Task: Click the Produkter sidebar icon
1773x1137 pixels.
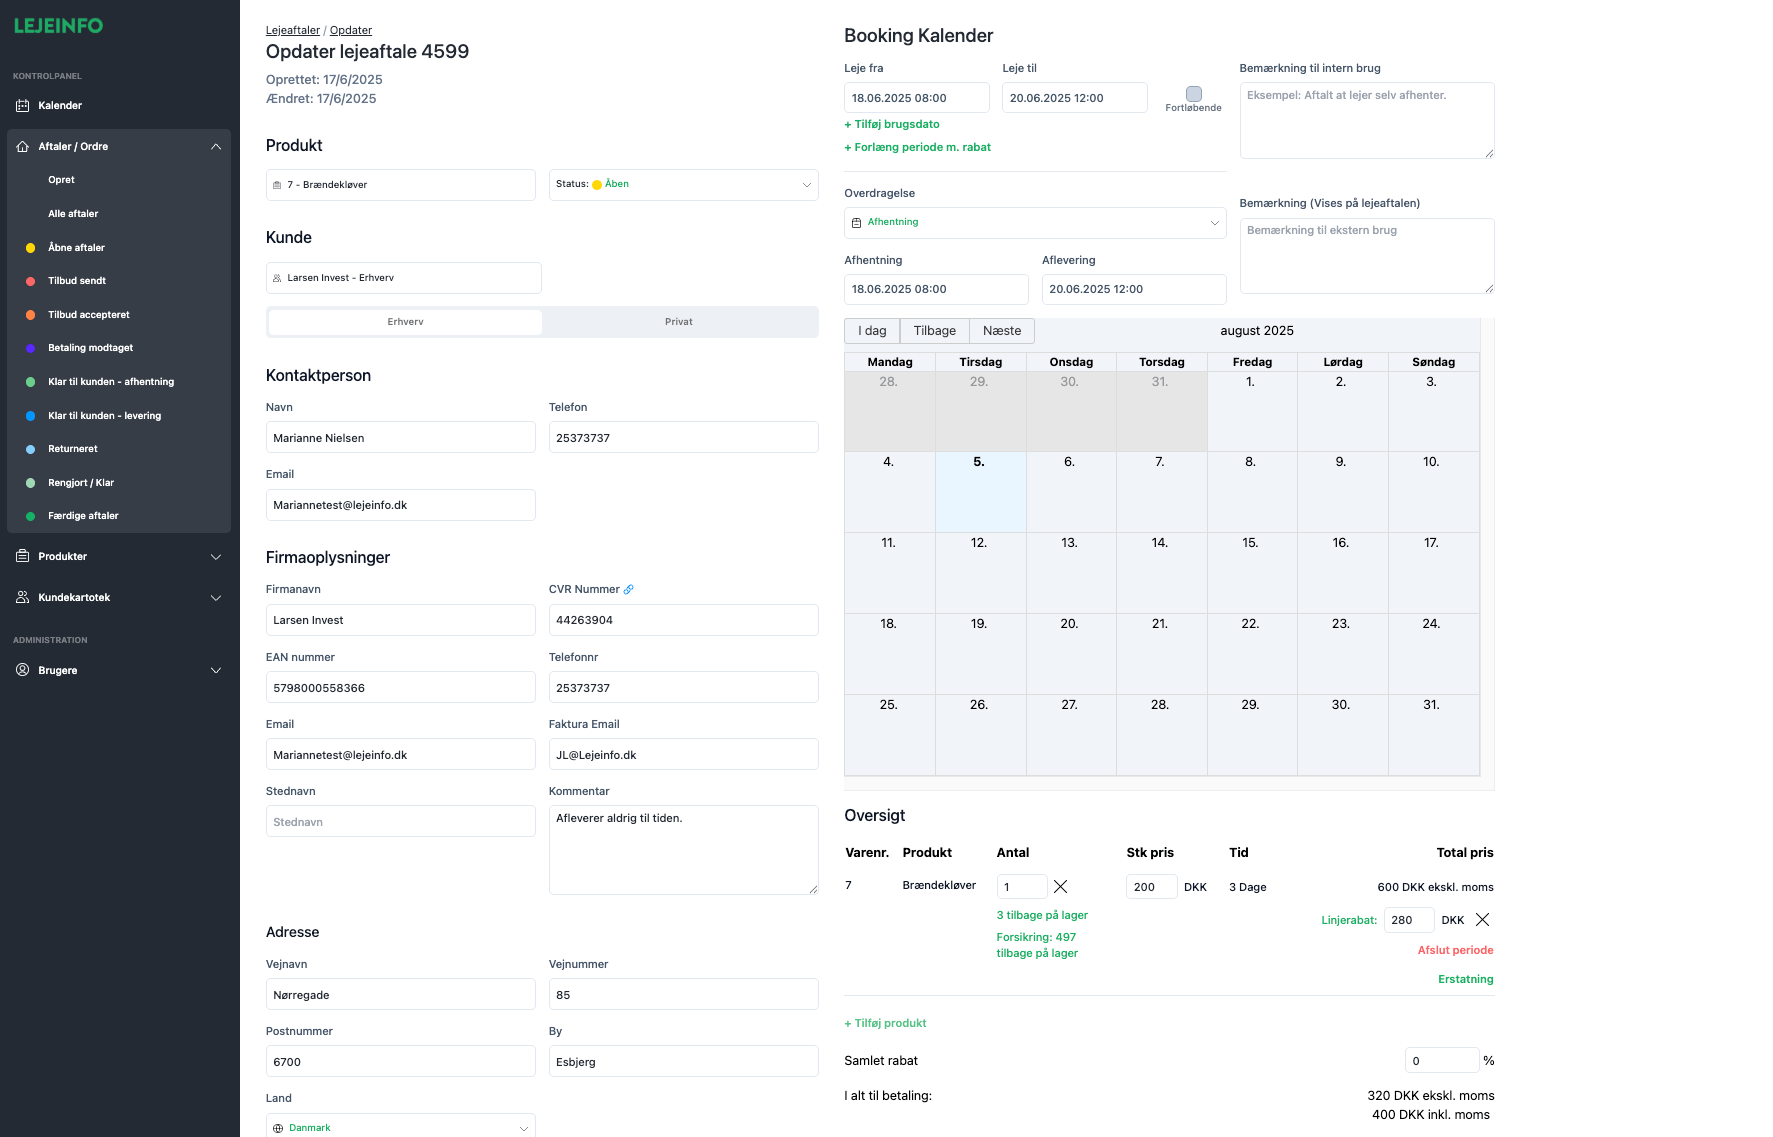Action: pyautogui.click(x=22, y=557)
